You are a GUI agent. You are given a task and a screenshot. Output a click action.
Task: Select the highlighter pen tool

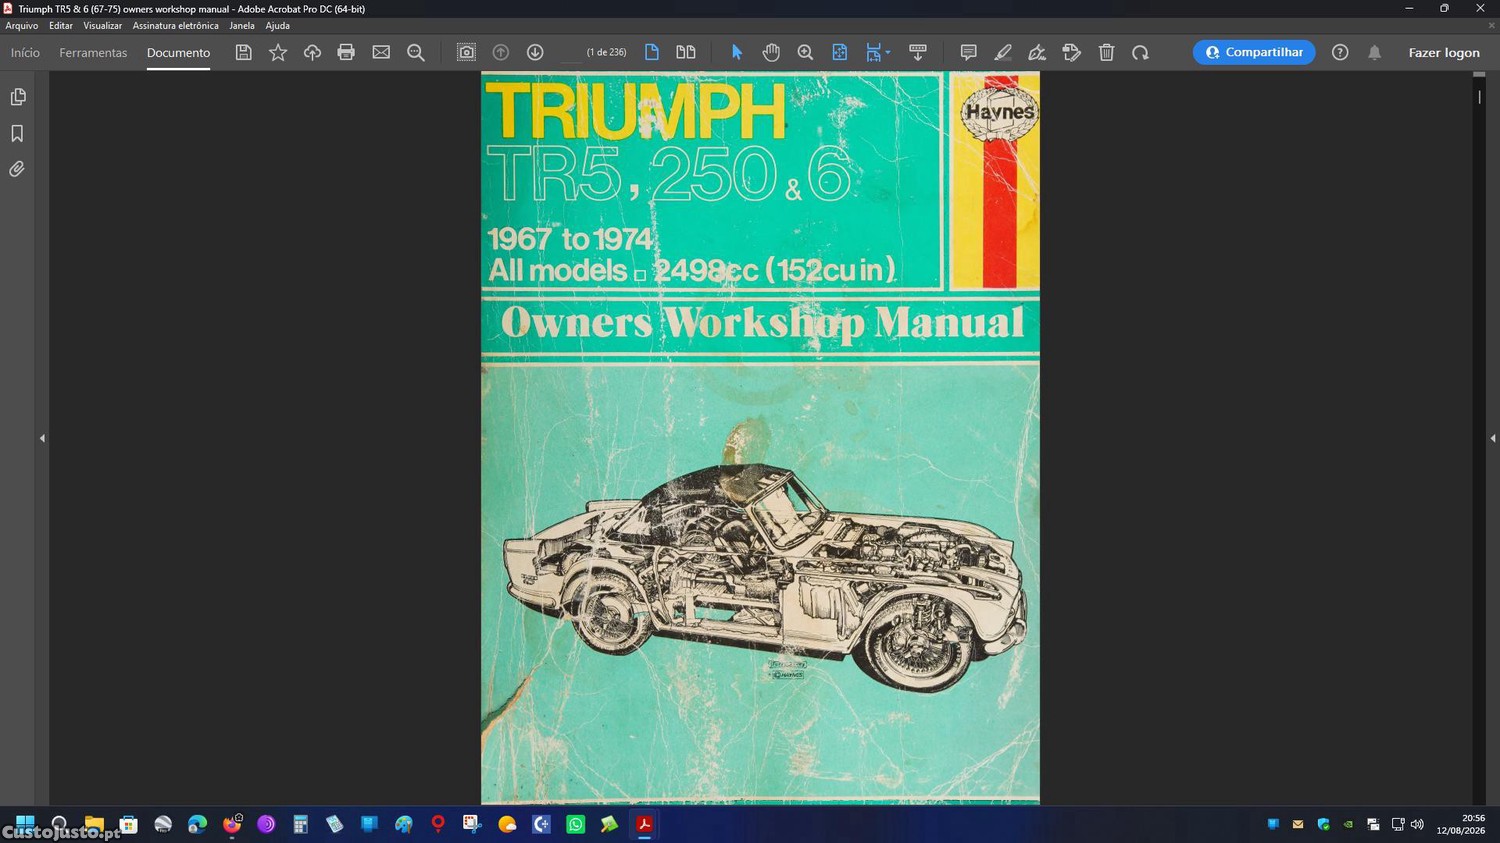1003,52
